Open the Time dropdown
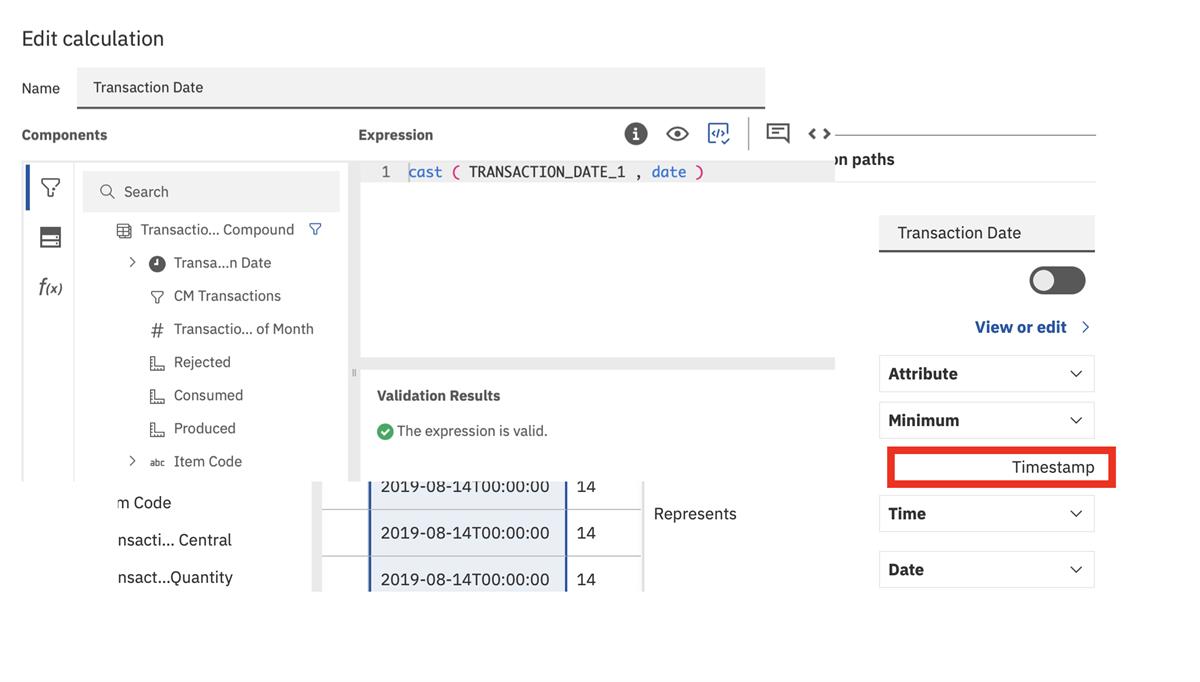 pyautogui.click(x=986, y=513)
